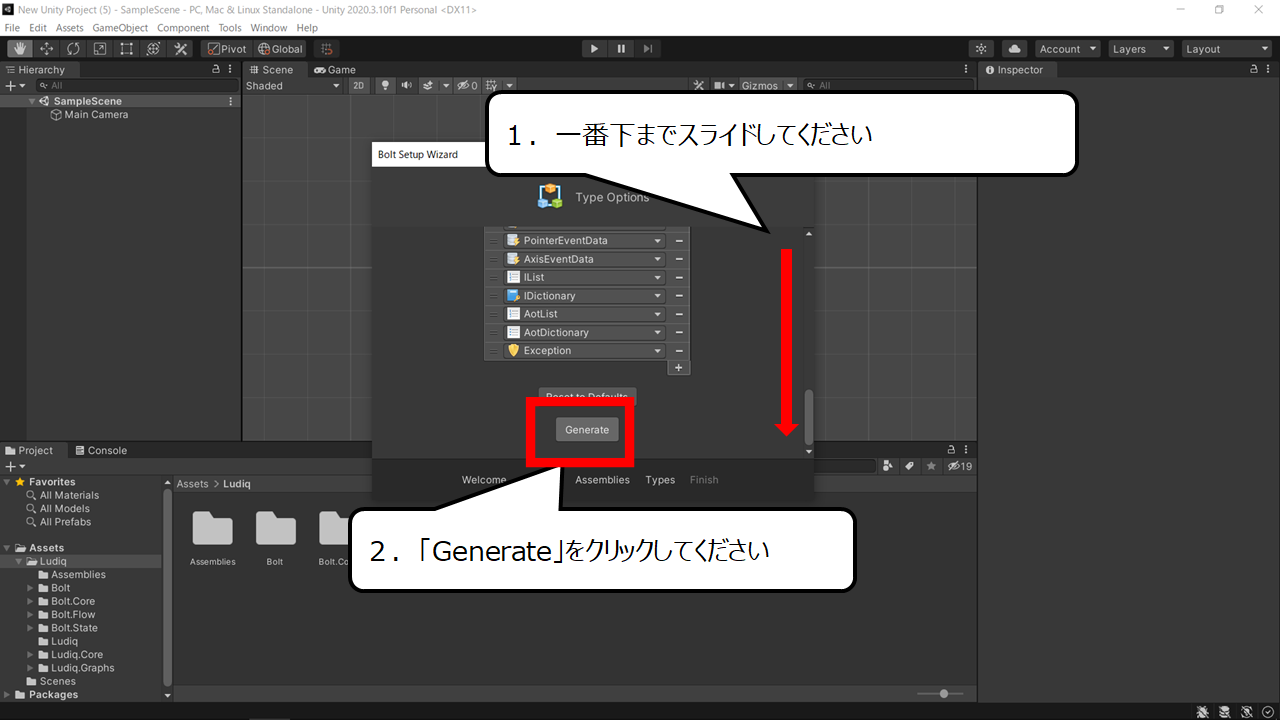
Task: Open Gizmos dropdown arrow
Action: 791,86
